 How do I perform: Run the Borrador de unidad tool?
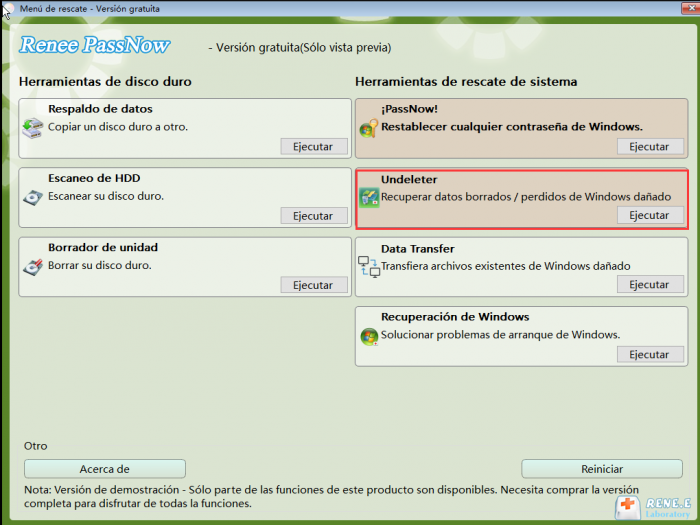click(x=314, y=285)
